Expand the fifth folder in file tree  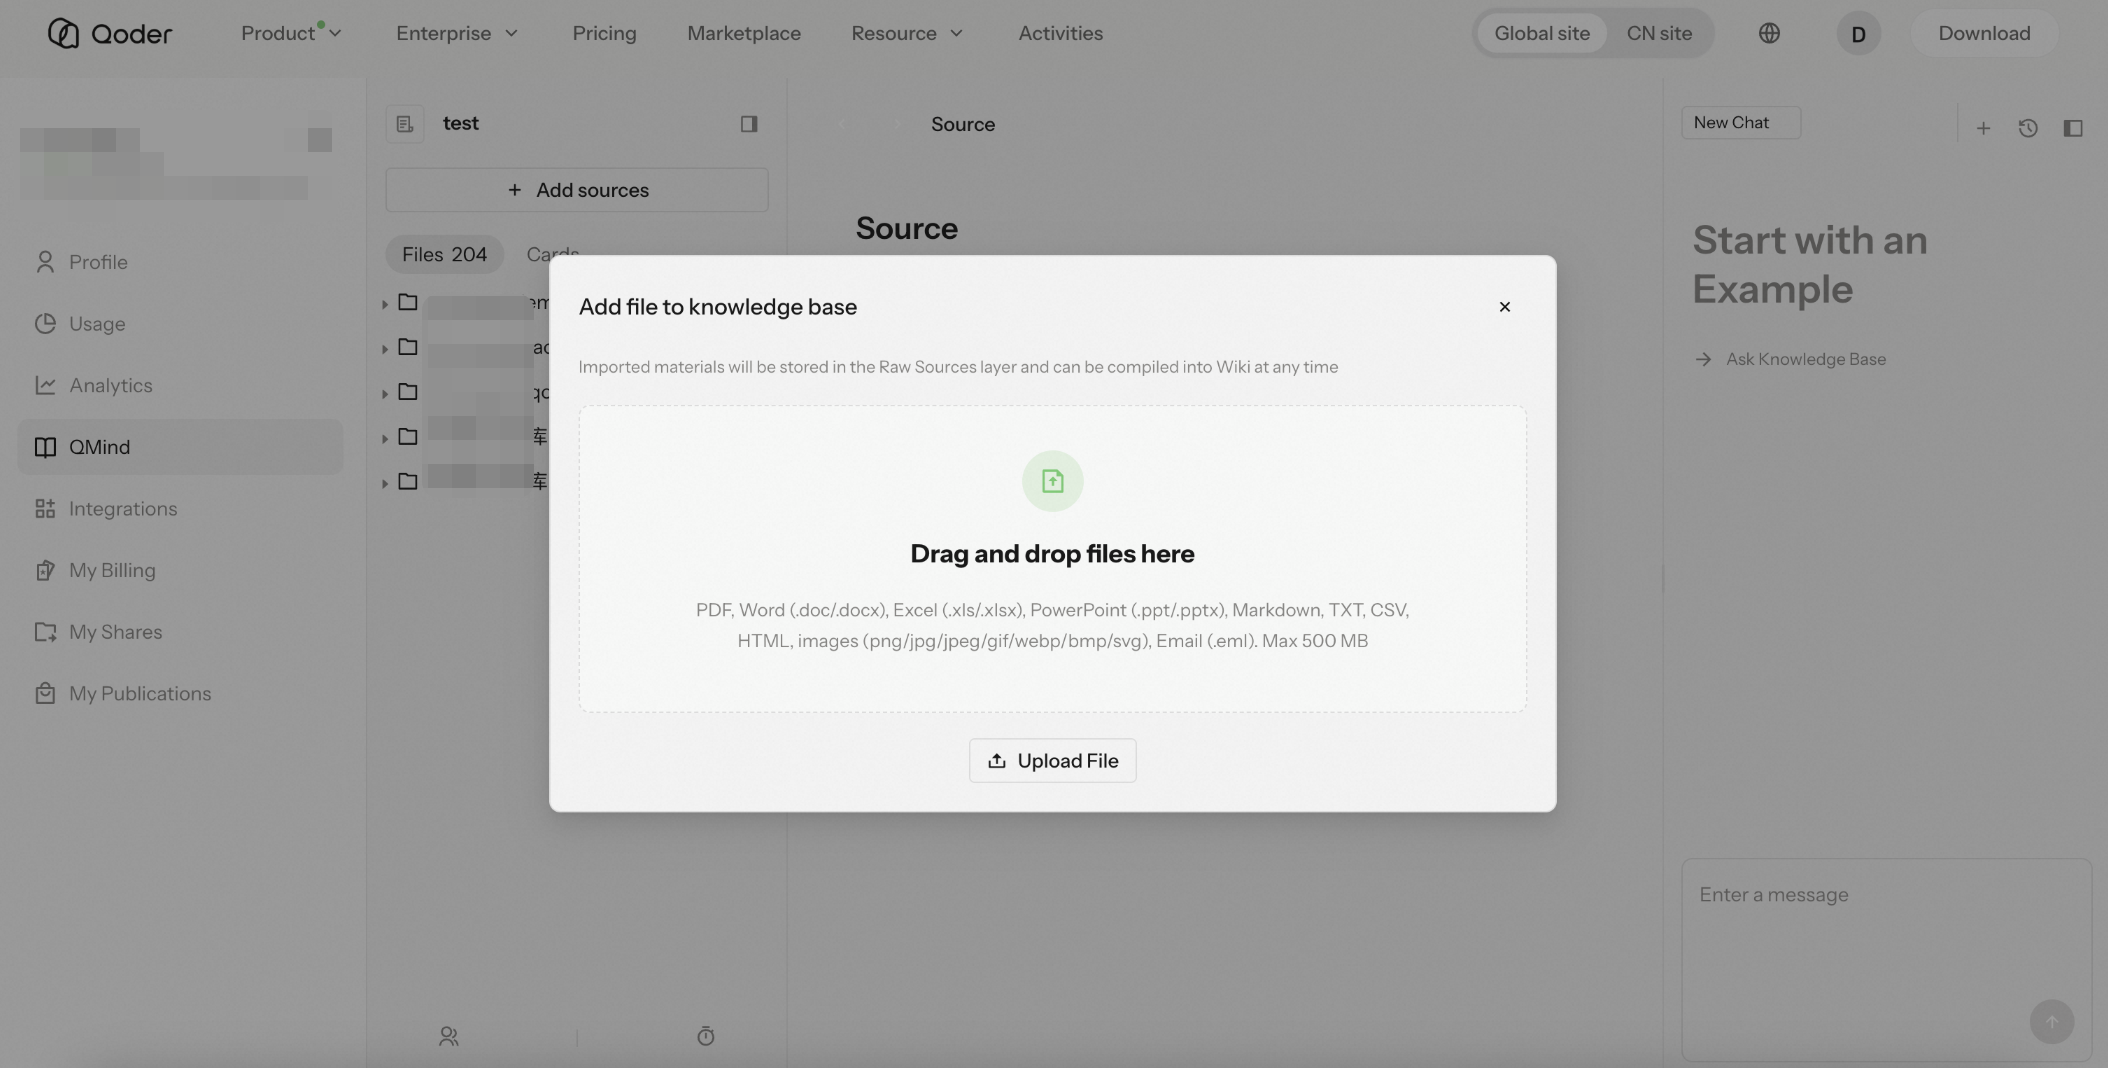(384, 482)
